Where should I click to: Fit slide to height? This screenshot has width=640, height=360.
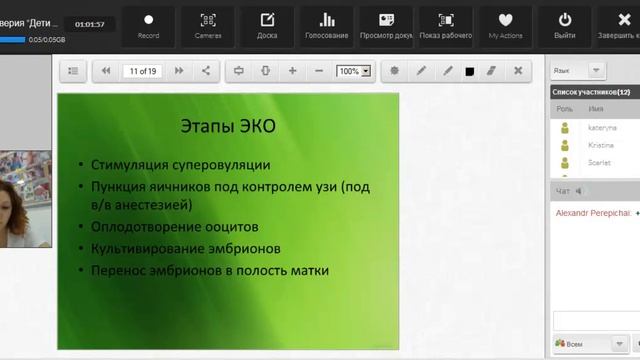coord(265,71)
